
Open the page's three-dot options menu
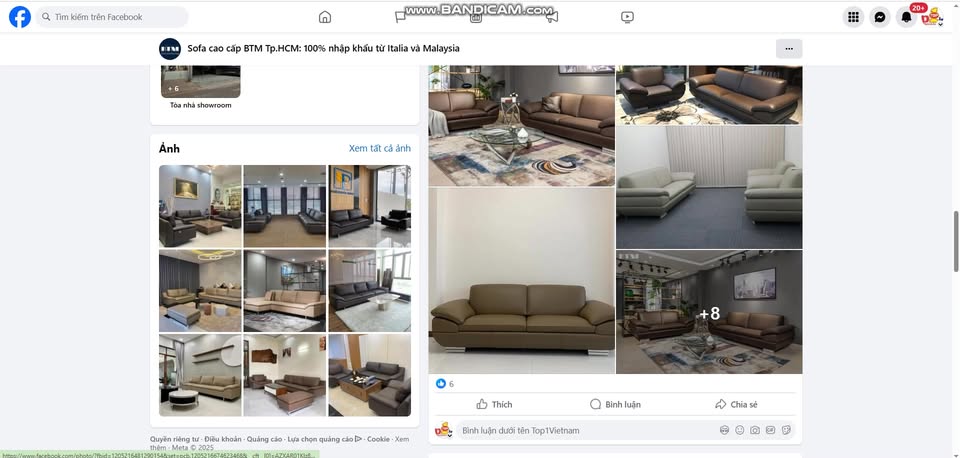(789, 48)
